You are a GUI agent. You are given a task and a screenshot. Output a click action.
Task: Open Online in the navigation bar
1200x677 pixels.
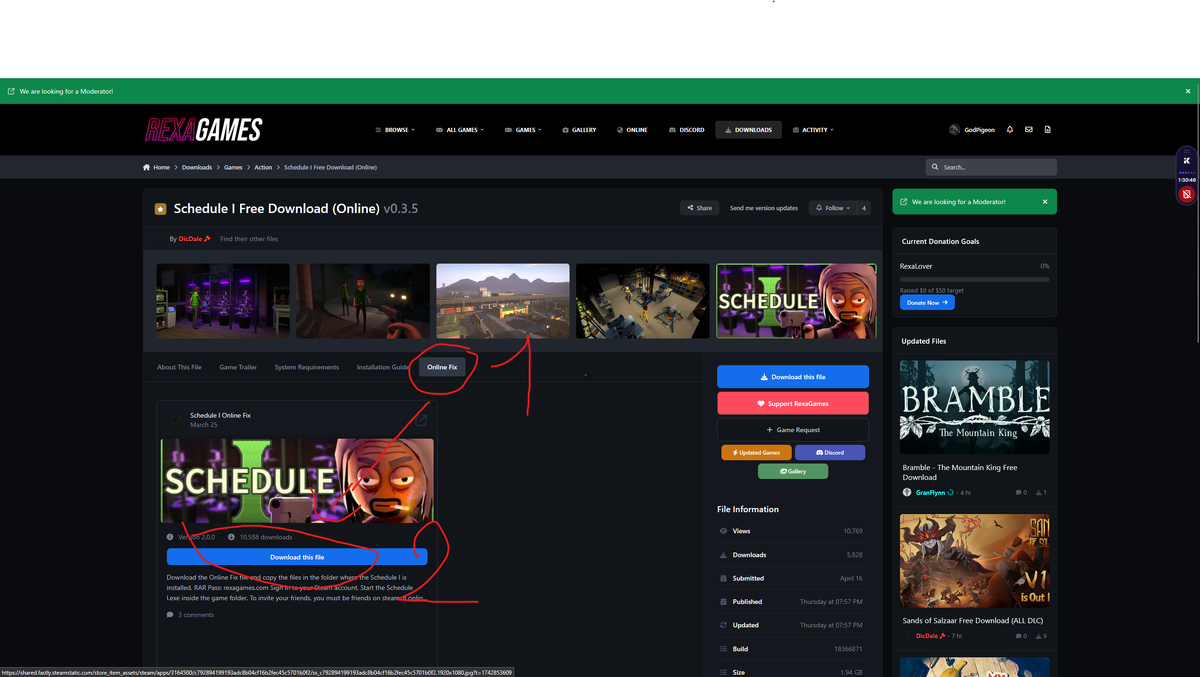click(632, 130)
